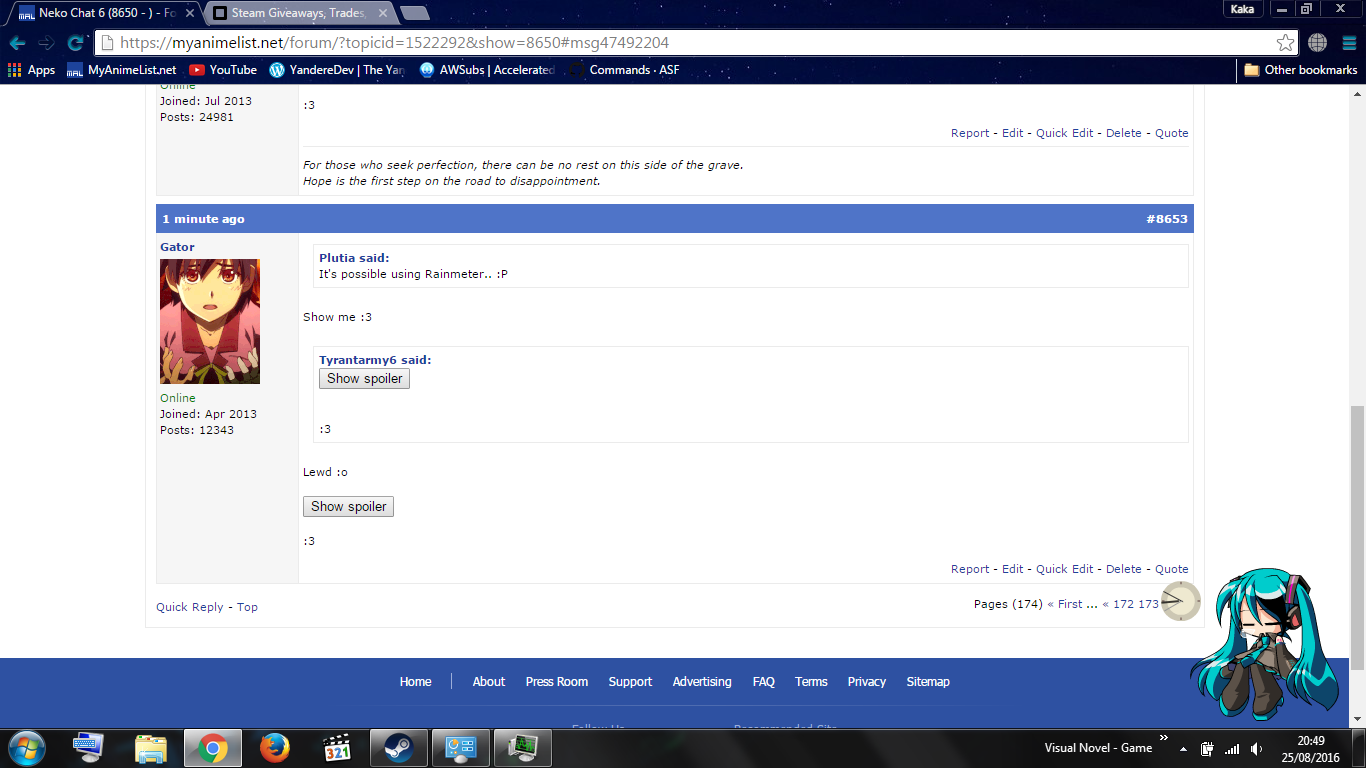Quote post #8653 by Gator
1366x768 pixels.
click(x=1172, y=569)
